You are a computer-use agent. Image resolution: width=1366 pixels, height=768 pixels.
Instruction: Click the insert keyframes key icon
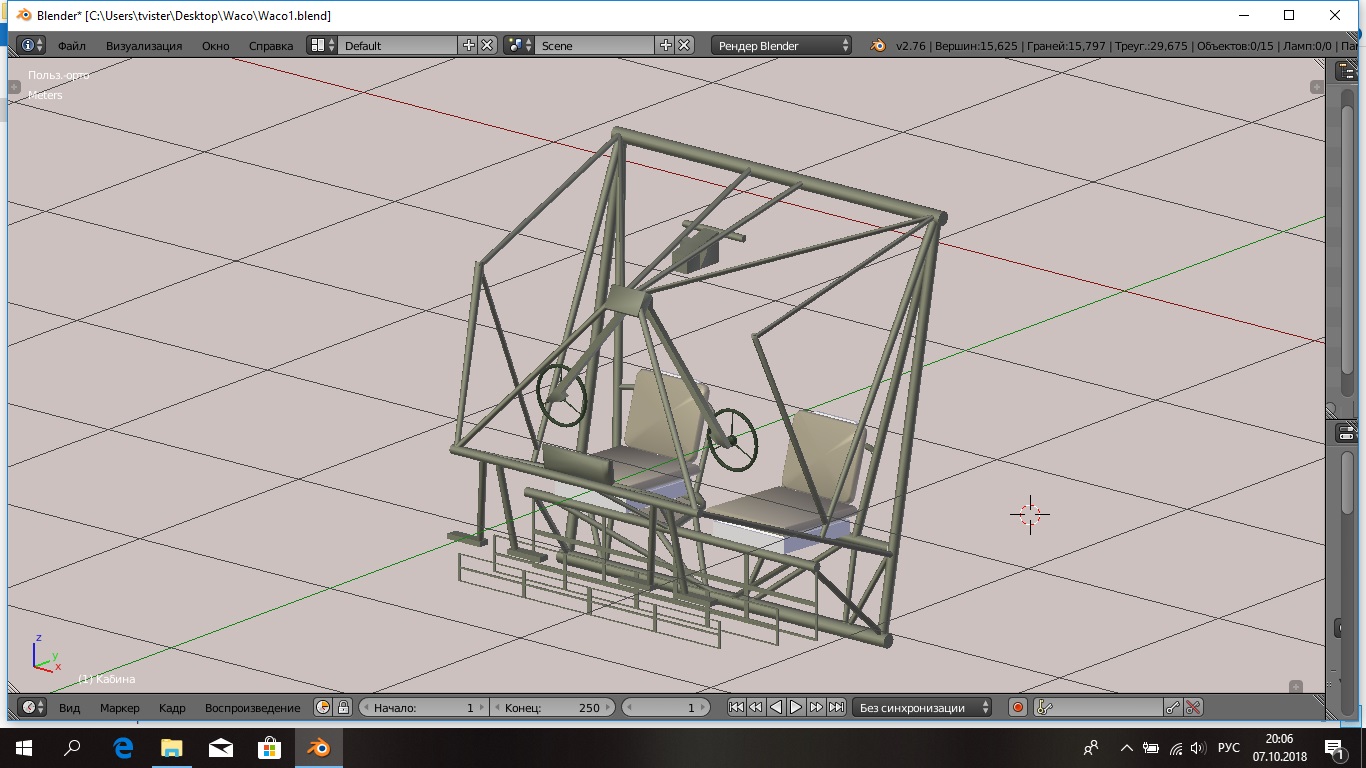coord(1173,707)
